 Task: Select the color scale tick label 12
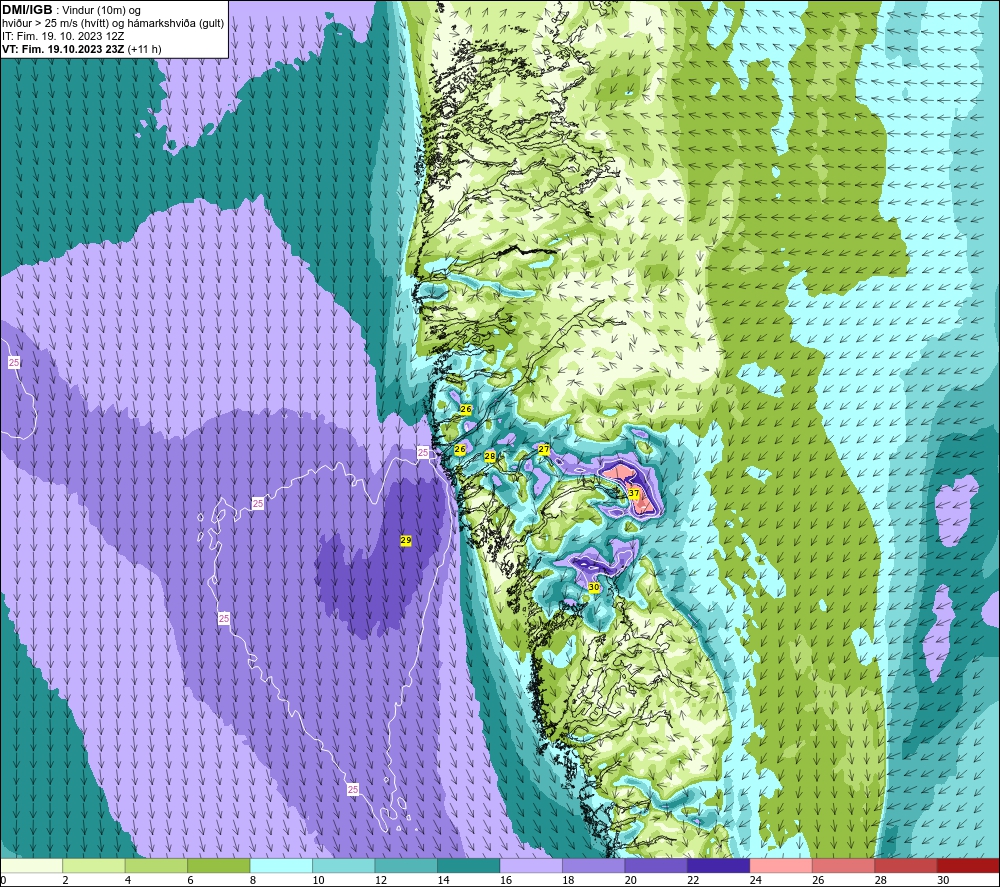tap(381, 880)
